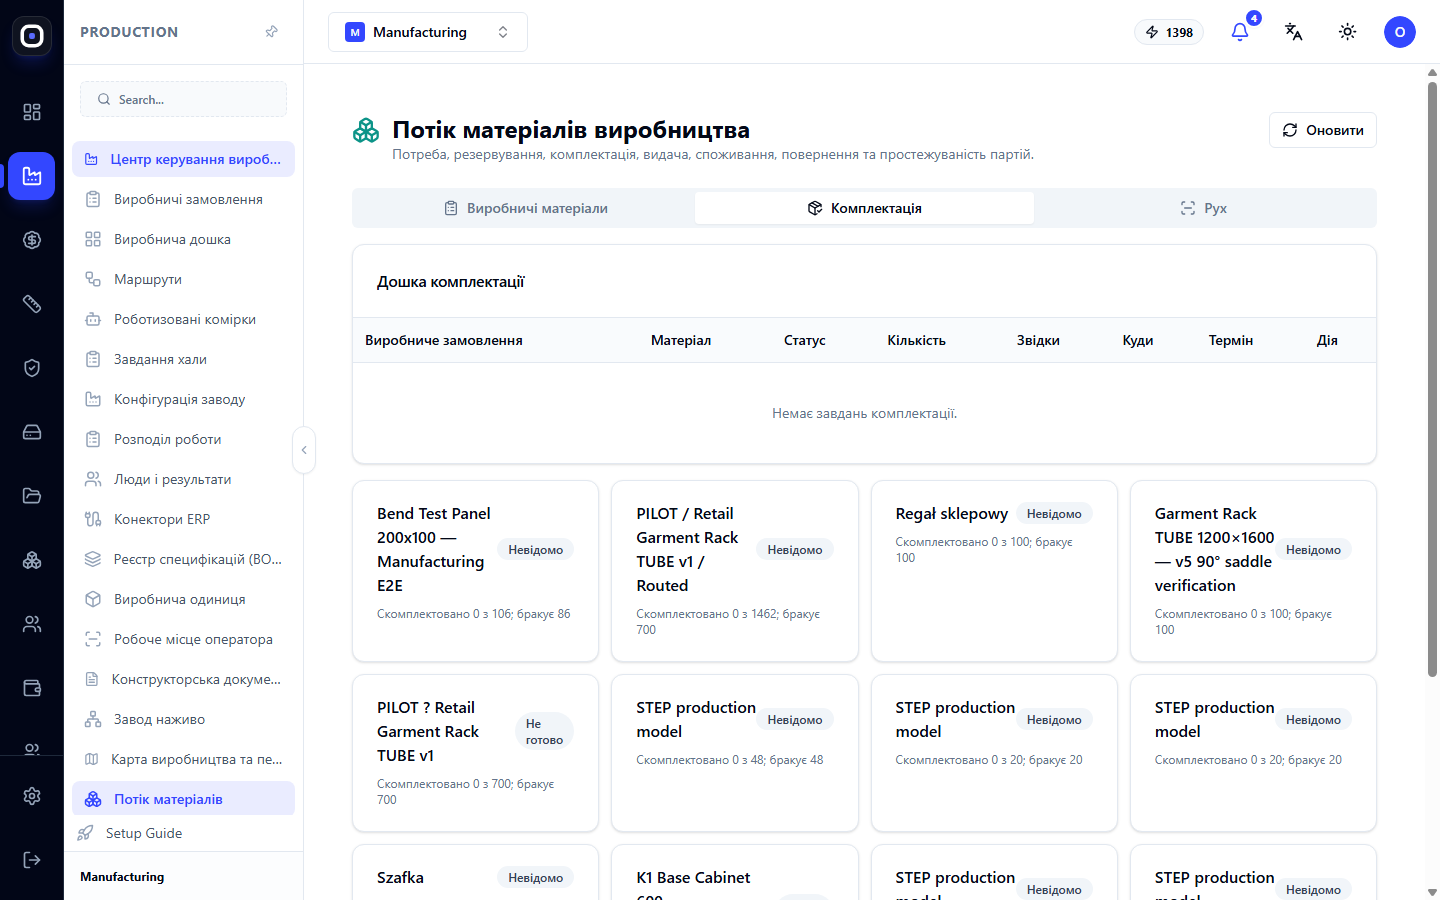
Task: Toggle the light/dark theme sun icon
Action: (1348, 32)
